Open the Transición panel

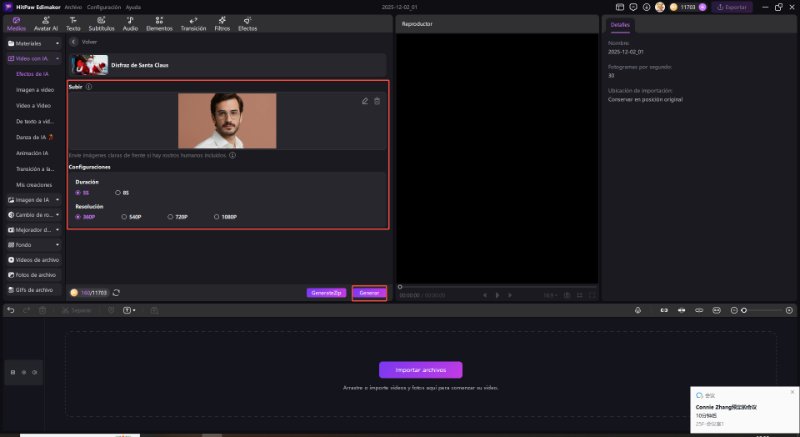[x=193, y=23]
